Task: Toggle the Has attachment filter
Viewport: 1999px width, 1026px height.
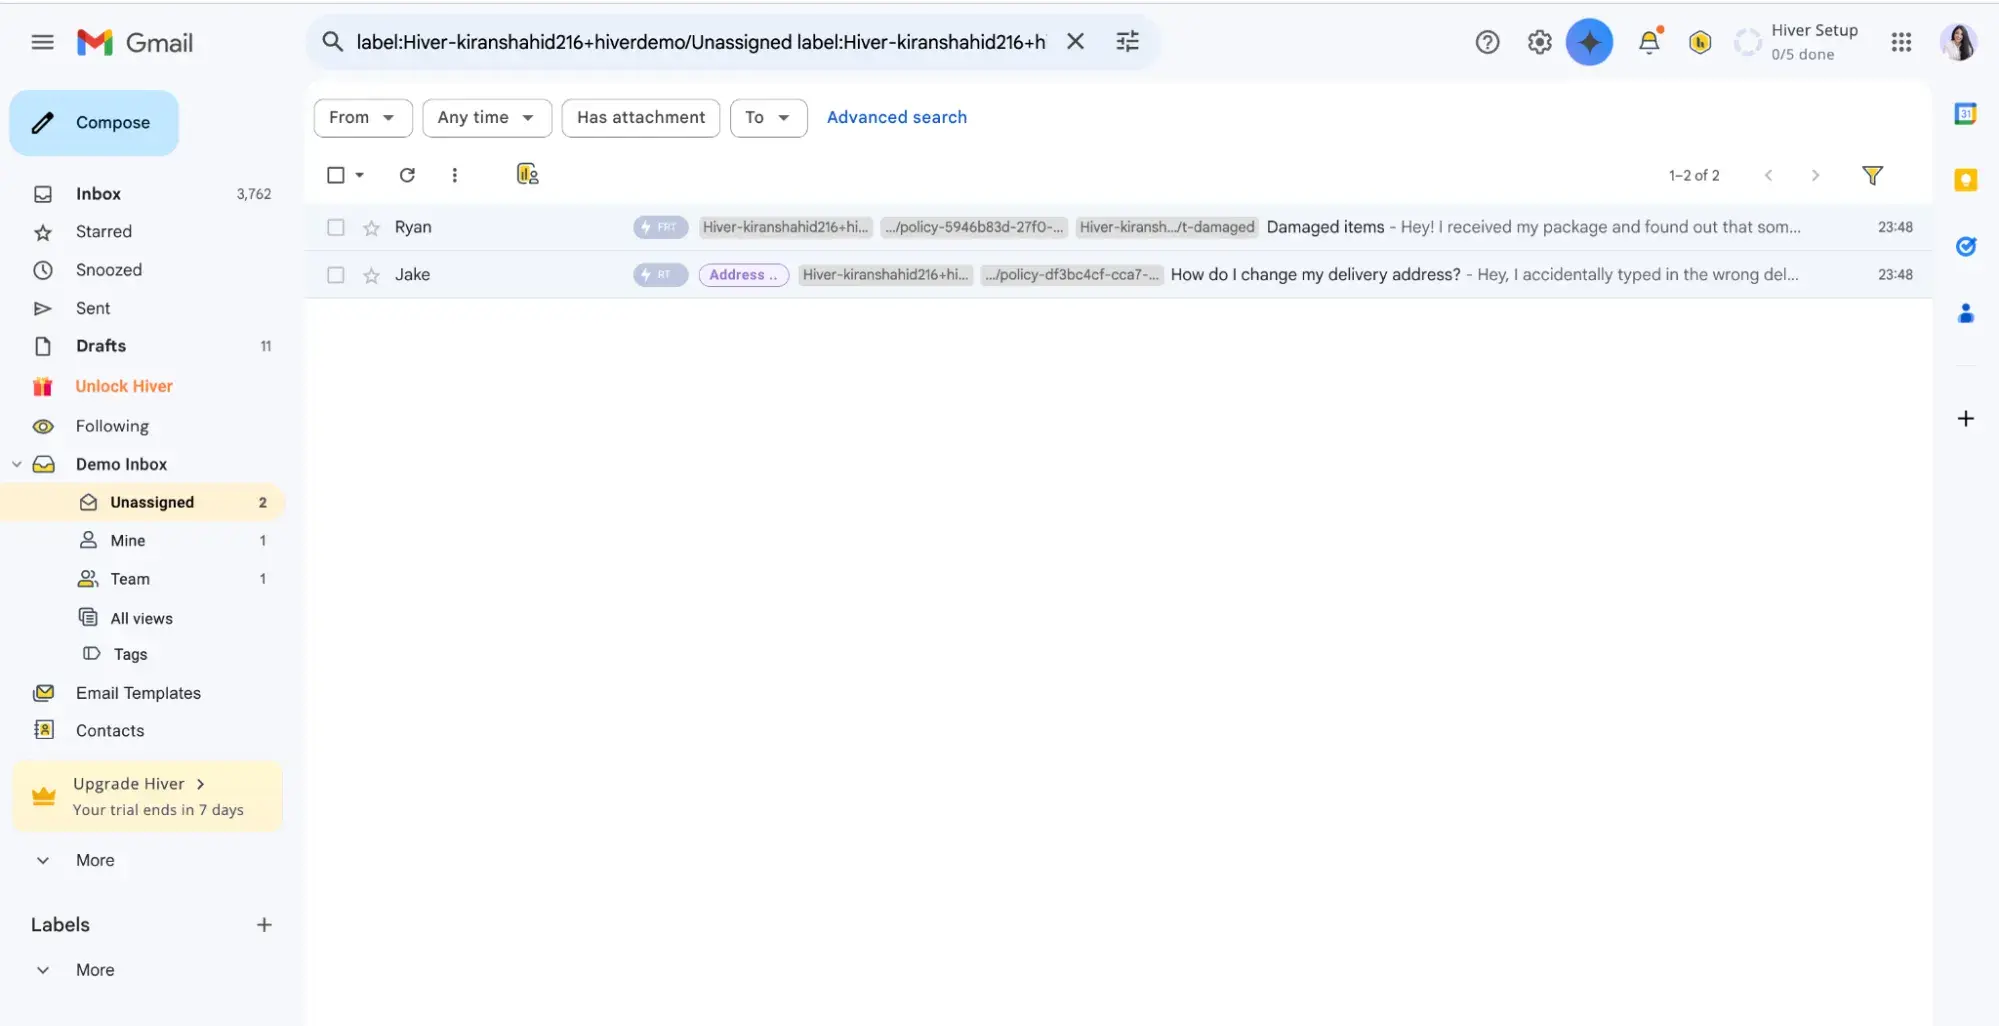Action: point(641,118)
